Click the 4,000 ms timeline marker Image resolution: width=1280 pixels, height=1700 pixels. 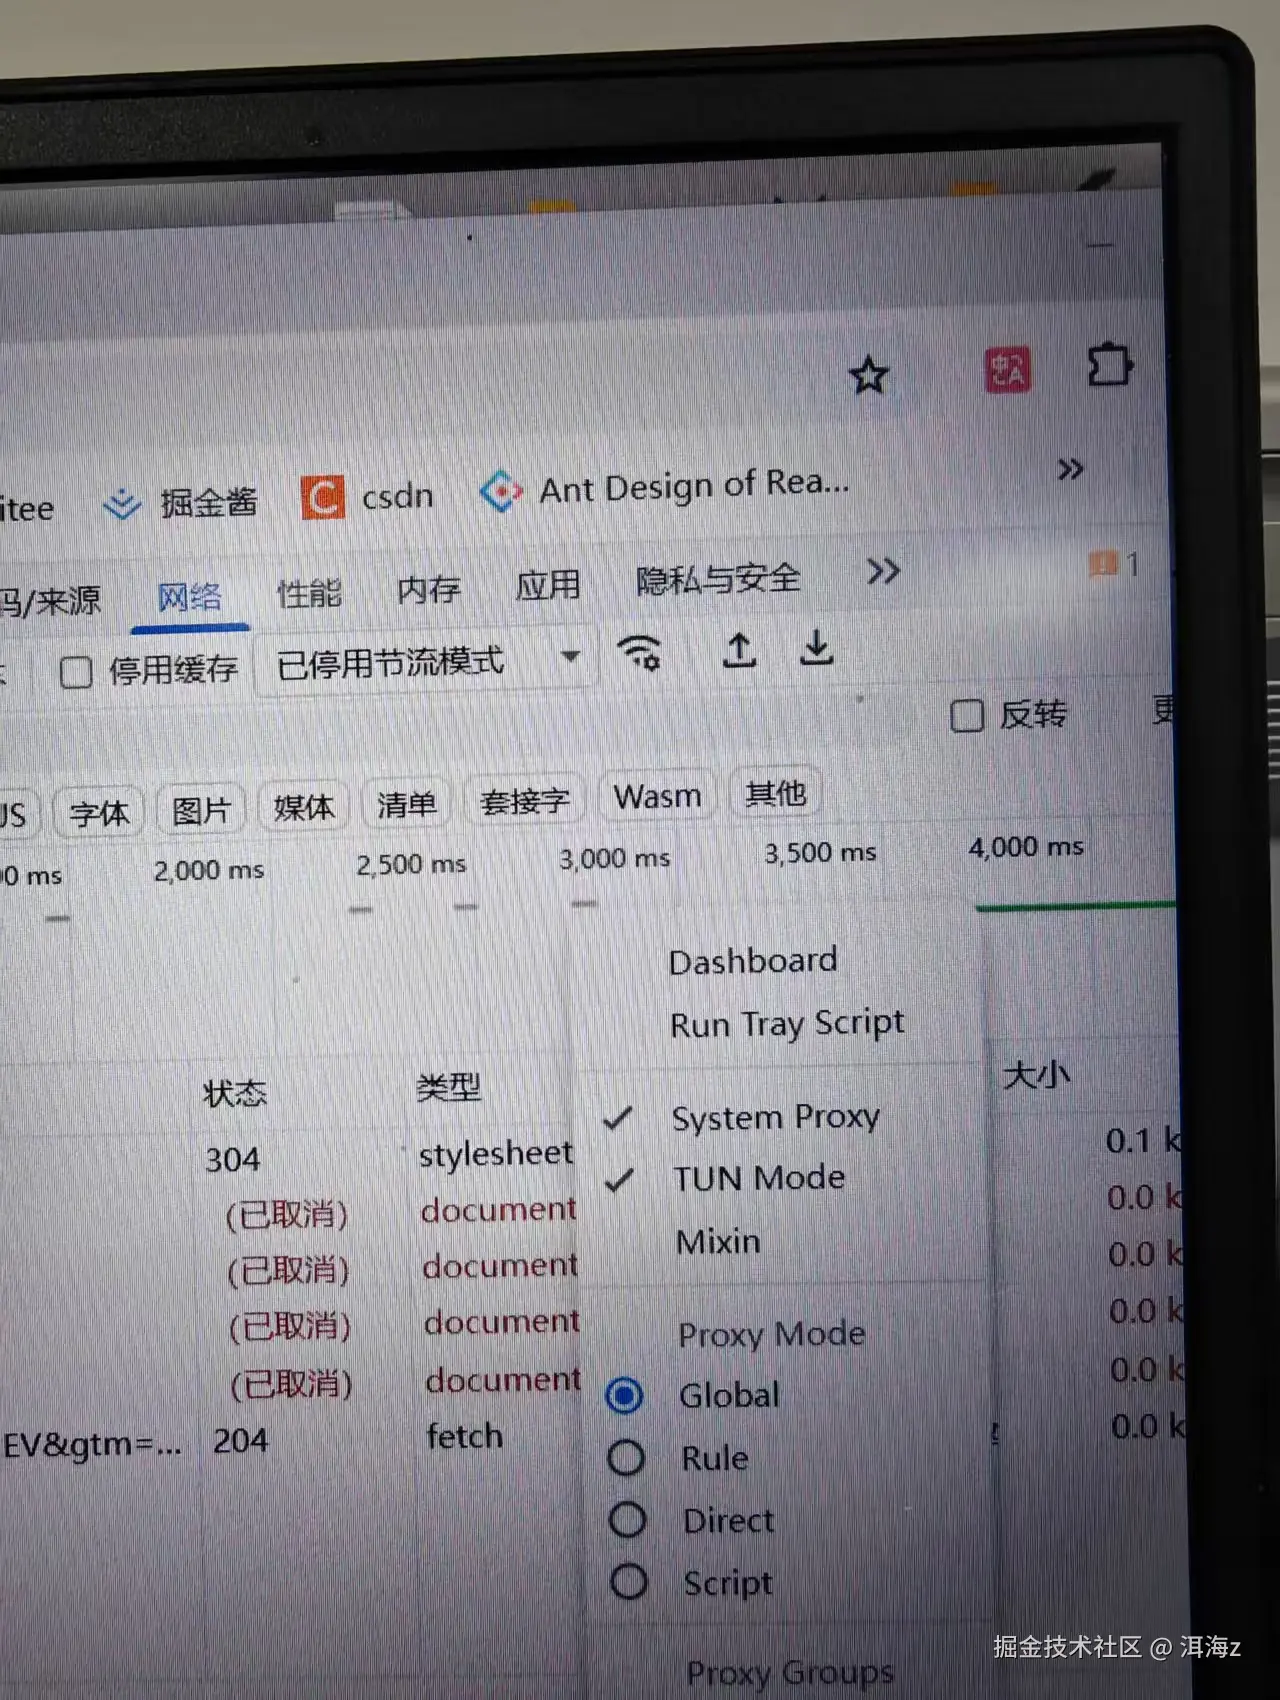1026,847
